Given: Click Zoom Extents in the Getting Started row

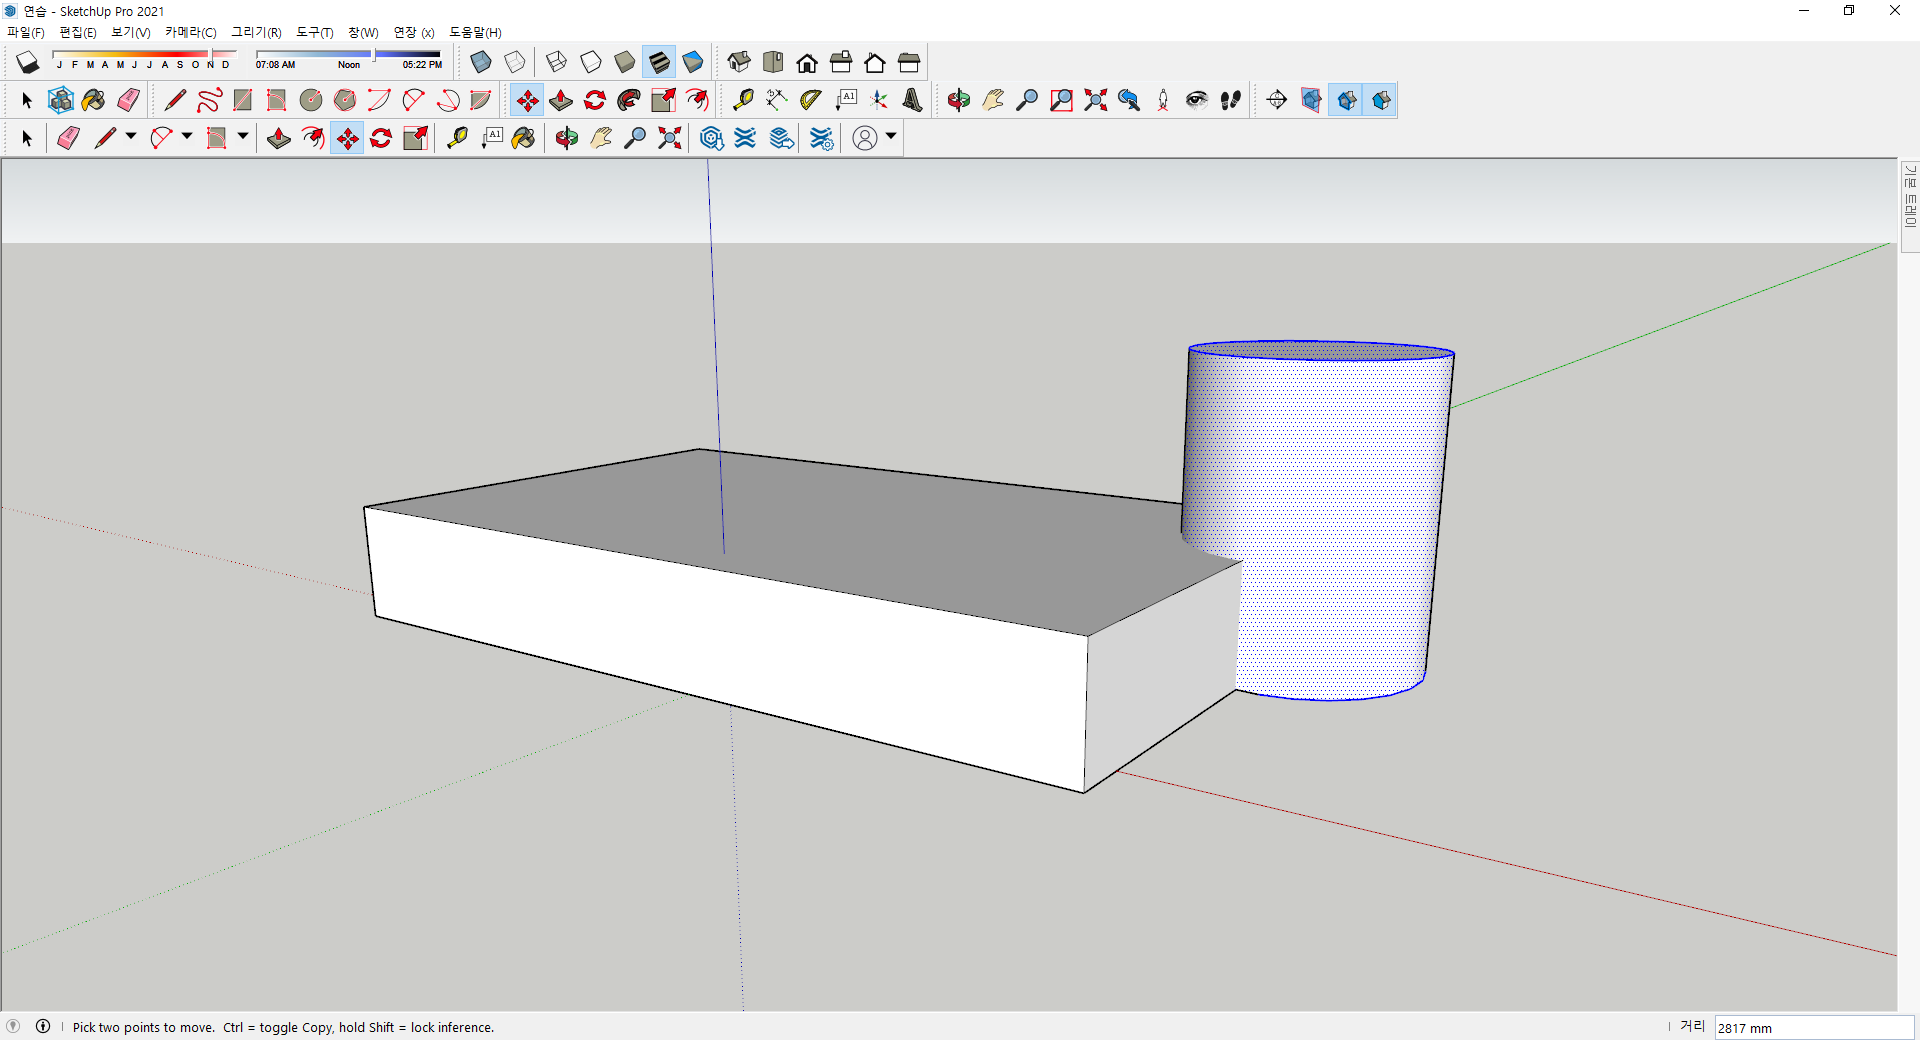Looking at the screenshot, I should [669, 138].
